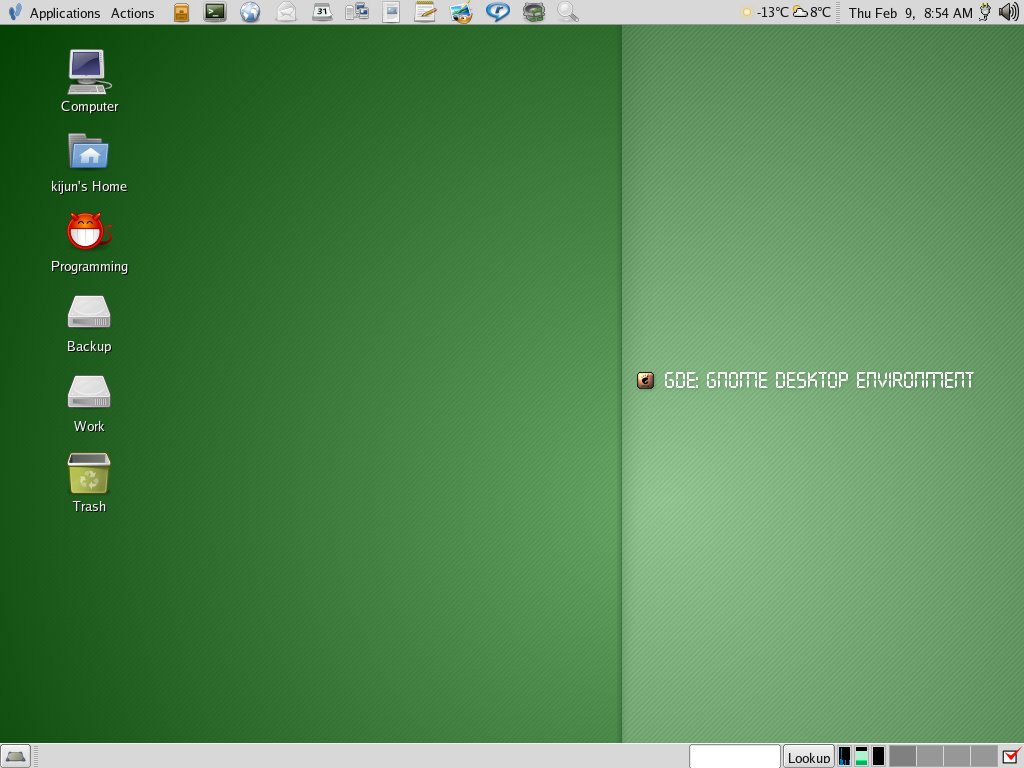Open the Work drive icon

[x=89, y=404]
